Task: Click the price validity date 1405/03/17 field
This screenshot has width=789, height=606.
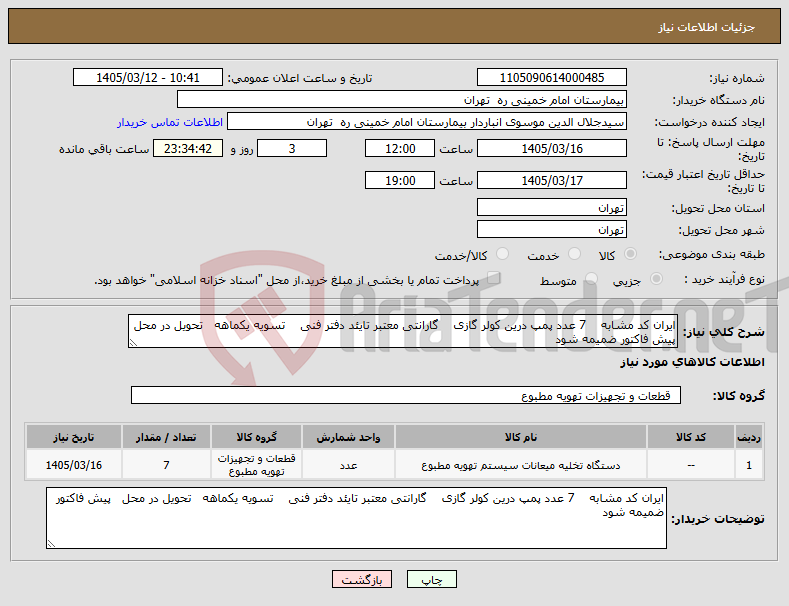Action: click(551, 180)
